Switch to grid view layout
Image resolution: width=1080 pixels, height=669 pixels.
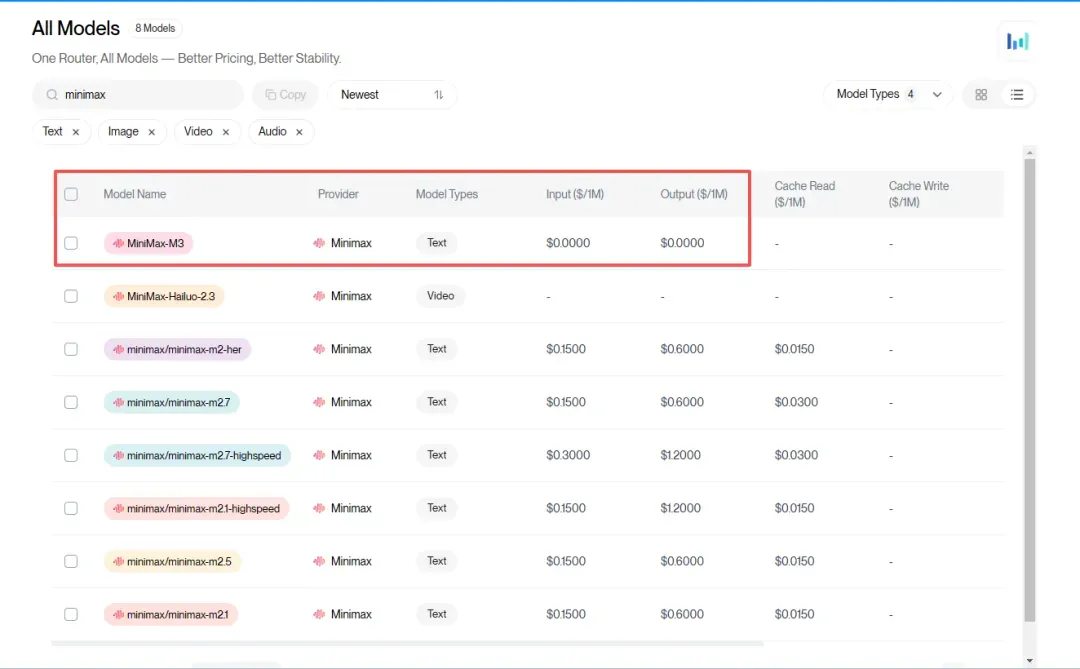tap(981, 95)
